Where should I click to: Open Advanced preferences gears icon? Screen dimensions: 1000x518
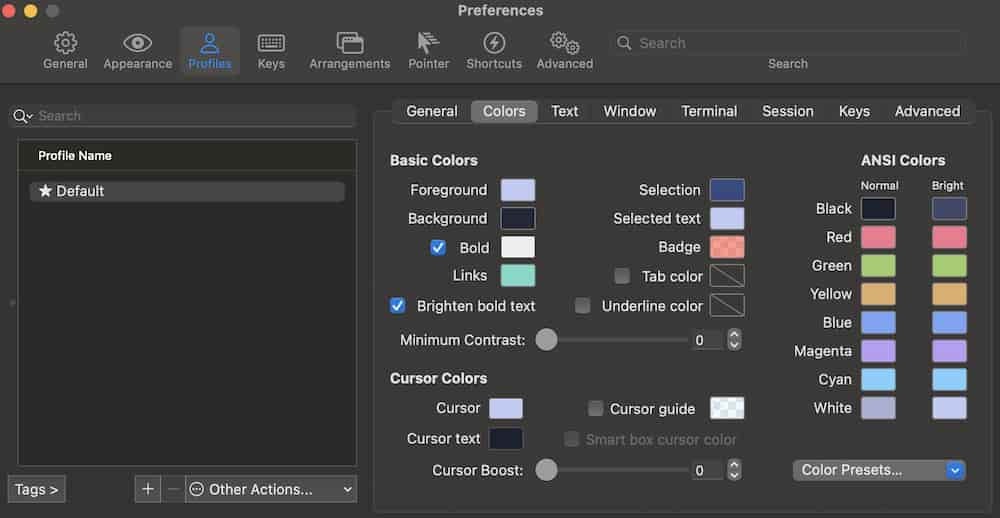pos(564,43)
